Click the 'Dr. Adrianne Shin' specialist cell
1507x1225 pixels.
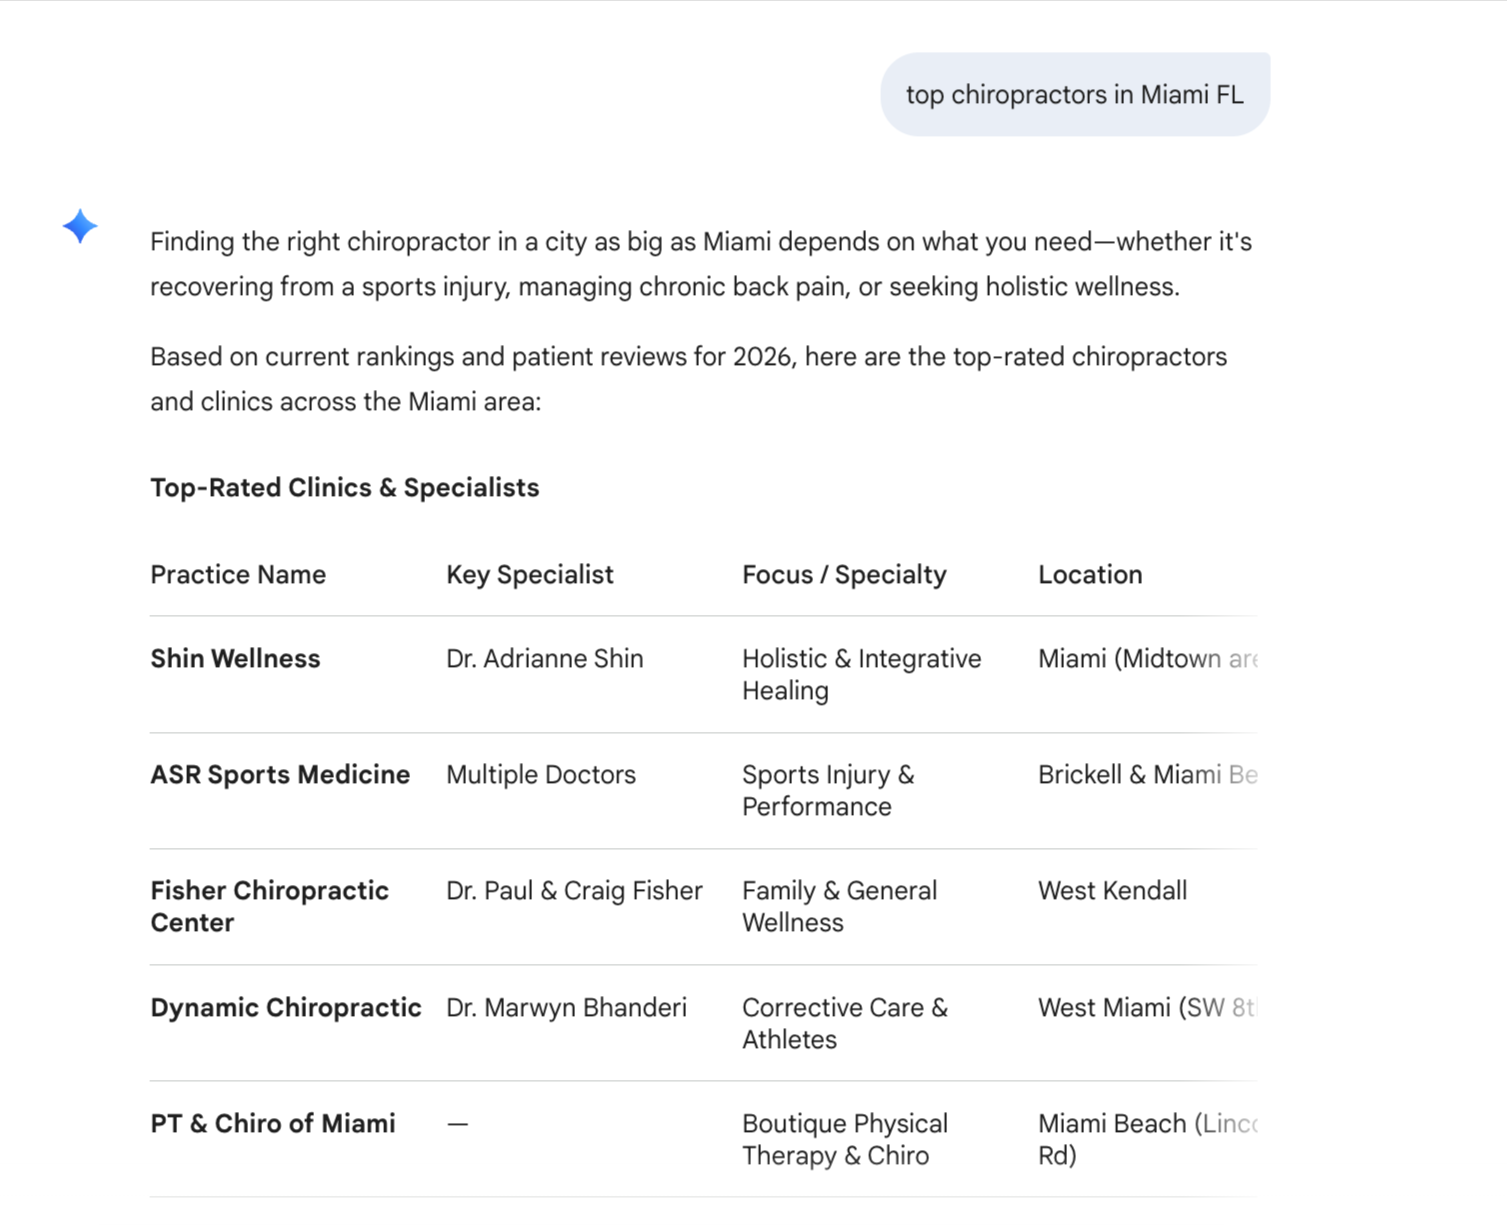pos(544,659)
